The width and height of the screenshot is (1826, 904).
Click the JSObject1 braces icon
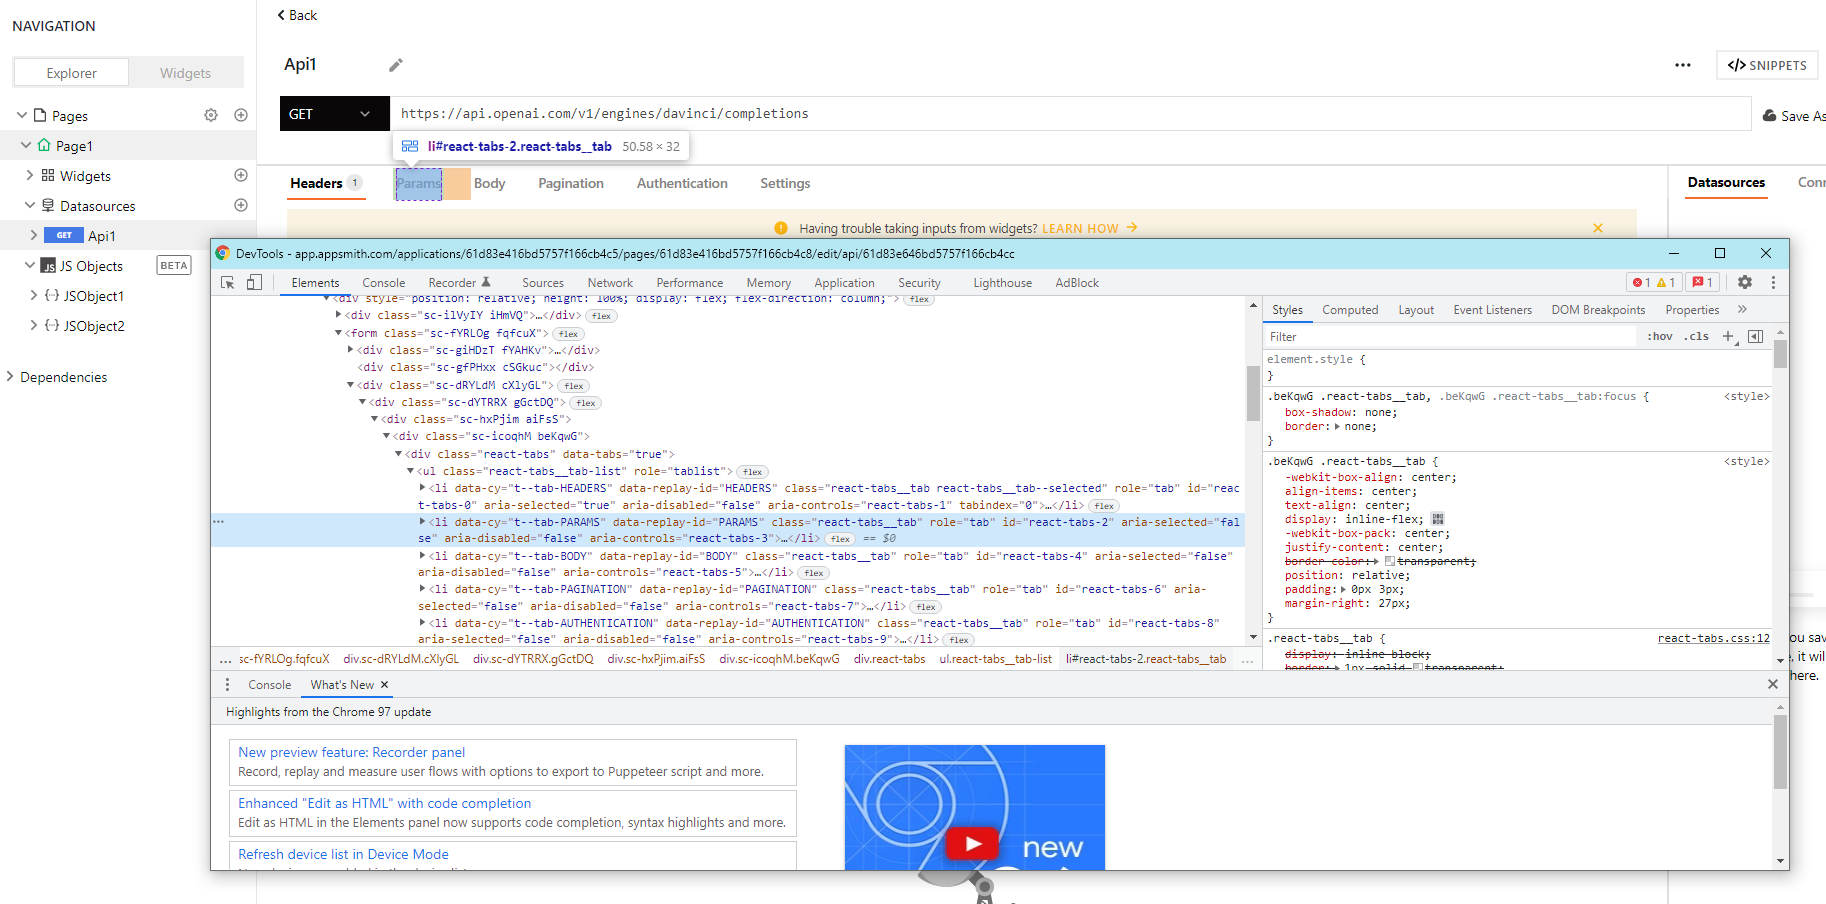coord(52,296)
